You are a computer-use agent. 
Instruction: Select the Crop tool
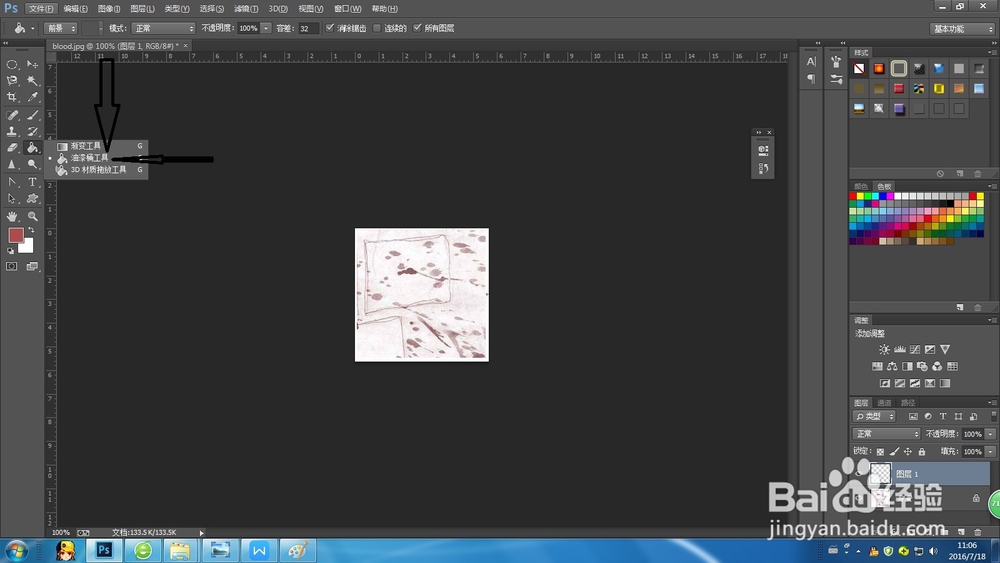click(12, 97)
